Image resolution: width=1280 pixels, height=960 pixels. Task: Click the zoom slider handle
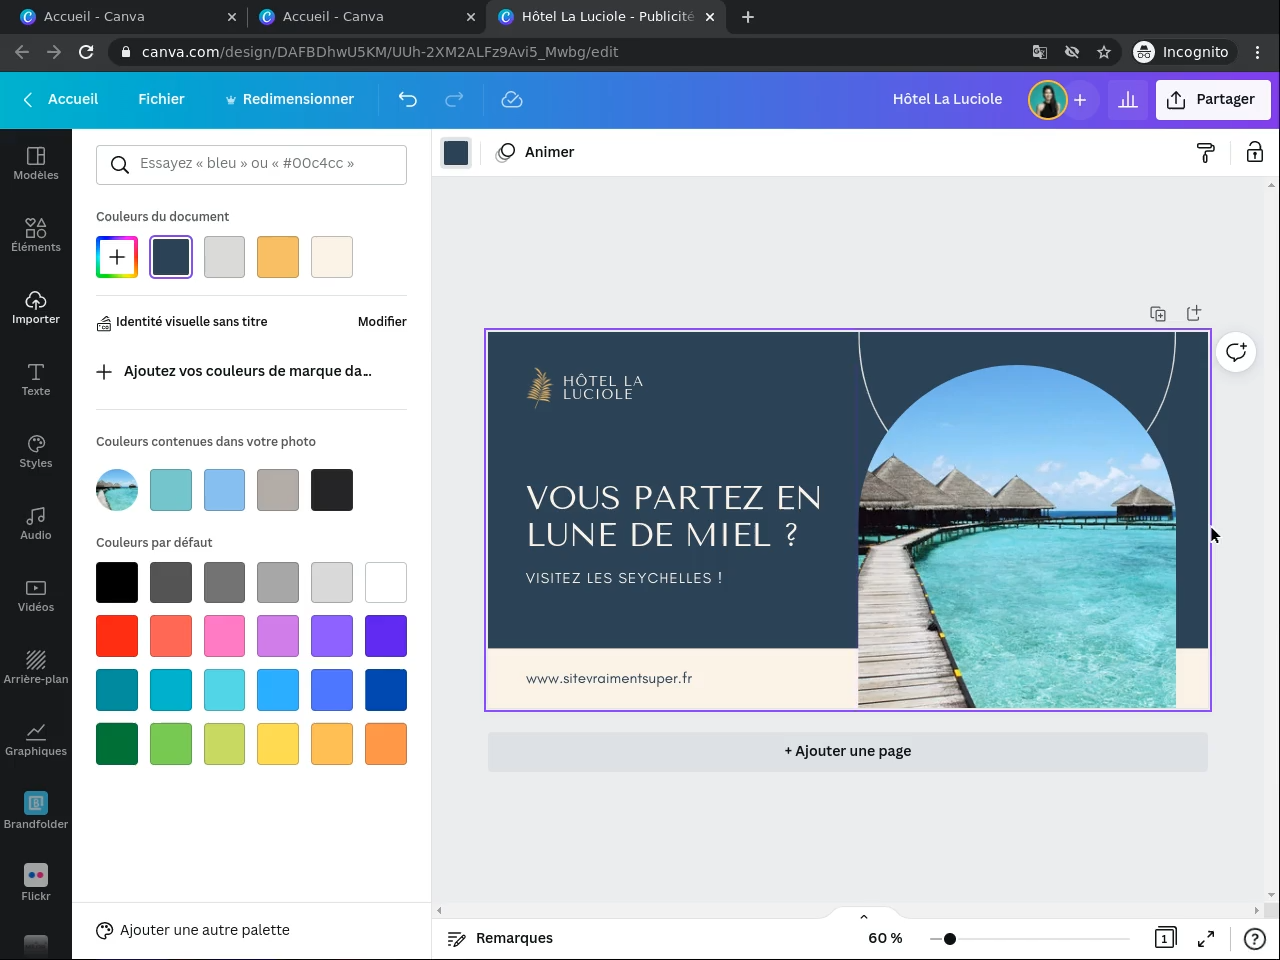950,938
